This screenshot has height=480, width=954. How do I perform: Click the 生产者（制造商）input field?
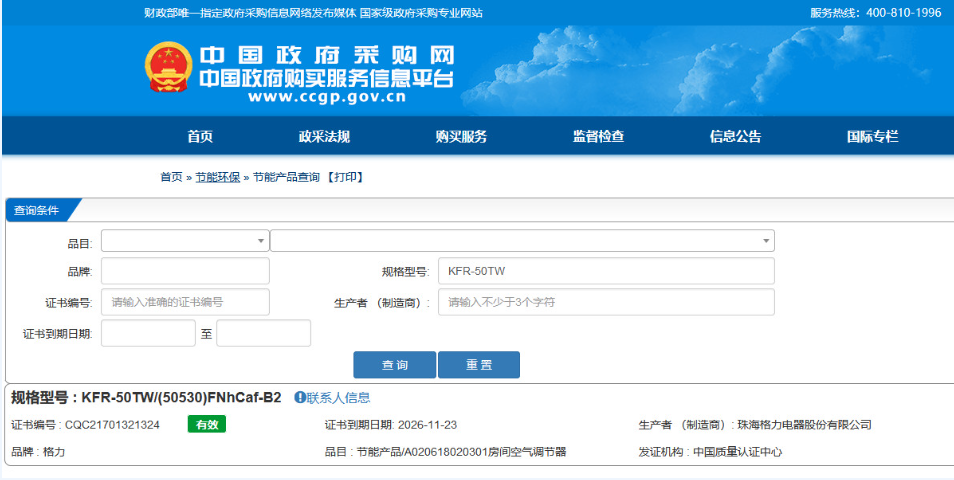coord(606,302)
